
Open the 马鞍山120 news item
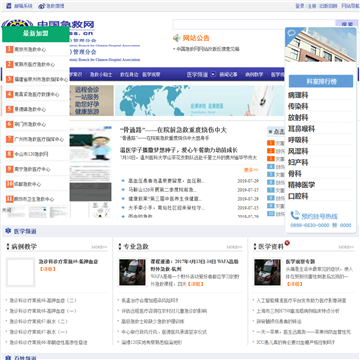(x=162, y=190)
